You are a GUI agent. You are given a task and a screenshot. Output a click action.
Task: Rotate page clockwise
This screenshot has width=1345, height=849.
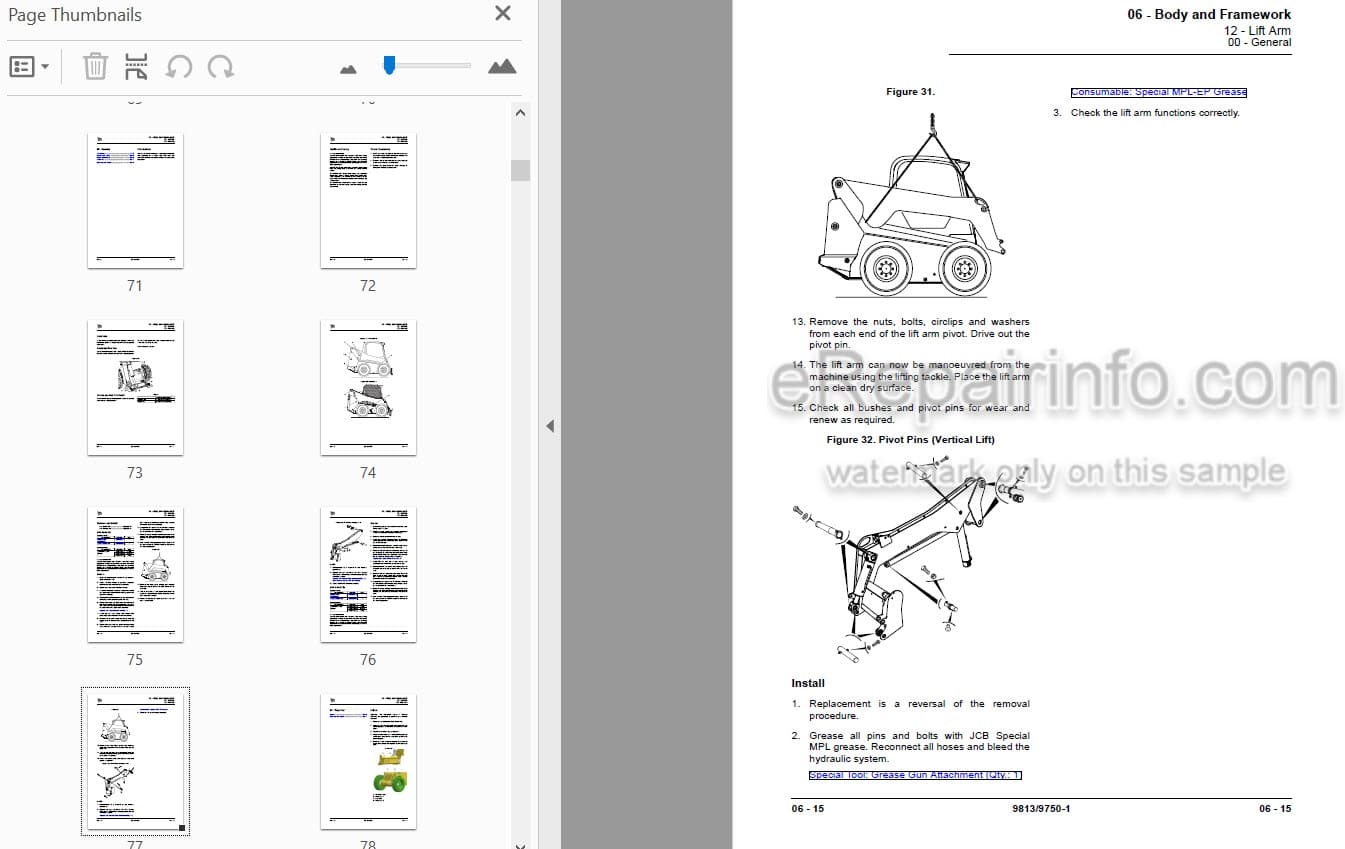click(x=221, y=67)
